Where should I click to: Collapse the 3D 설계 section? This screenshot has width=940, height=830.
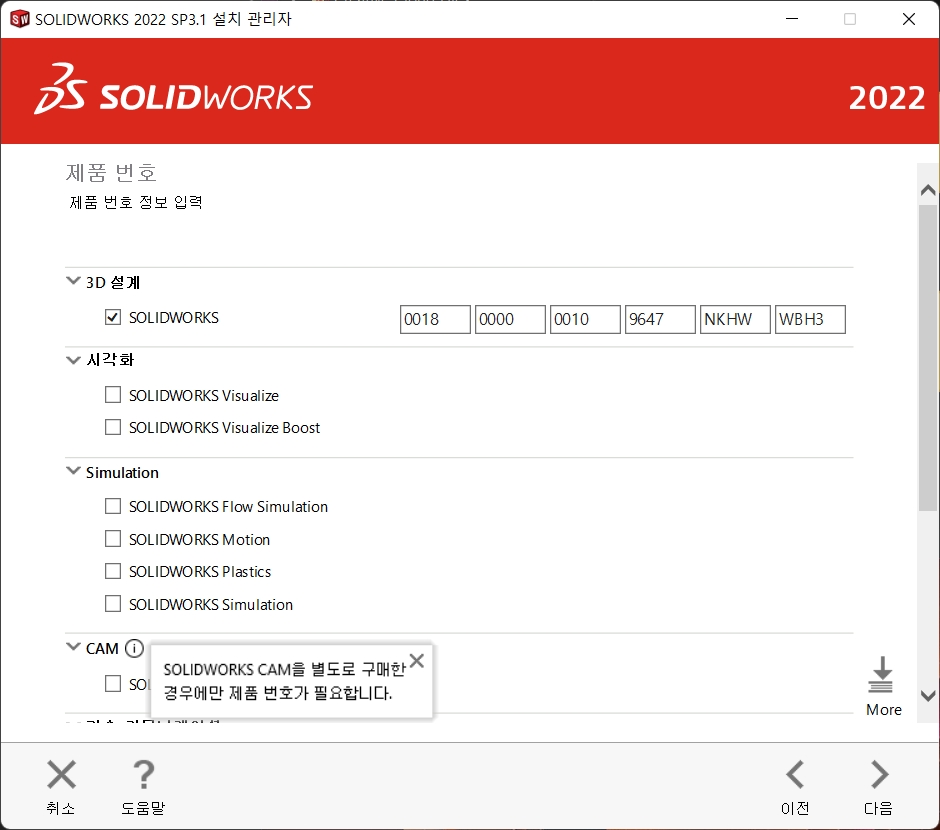click(73, 280)
